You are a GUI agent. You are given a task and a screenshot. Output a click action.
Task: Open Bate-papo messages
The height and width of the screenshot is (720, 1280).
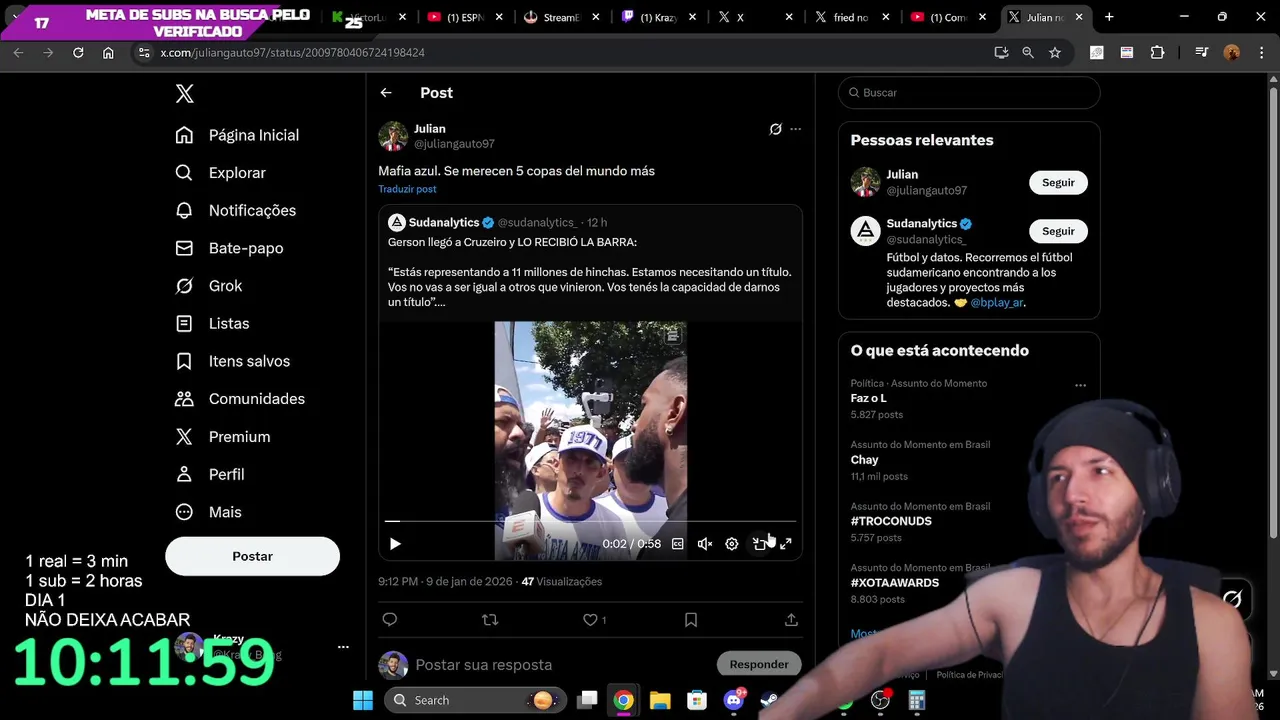(x=229, y=248)
